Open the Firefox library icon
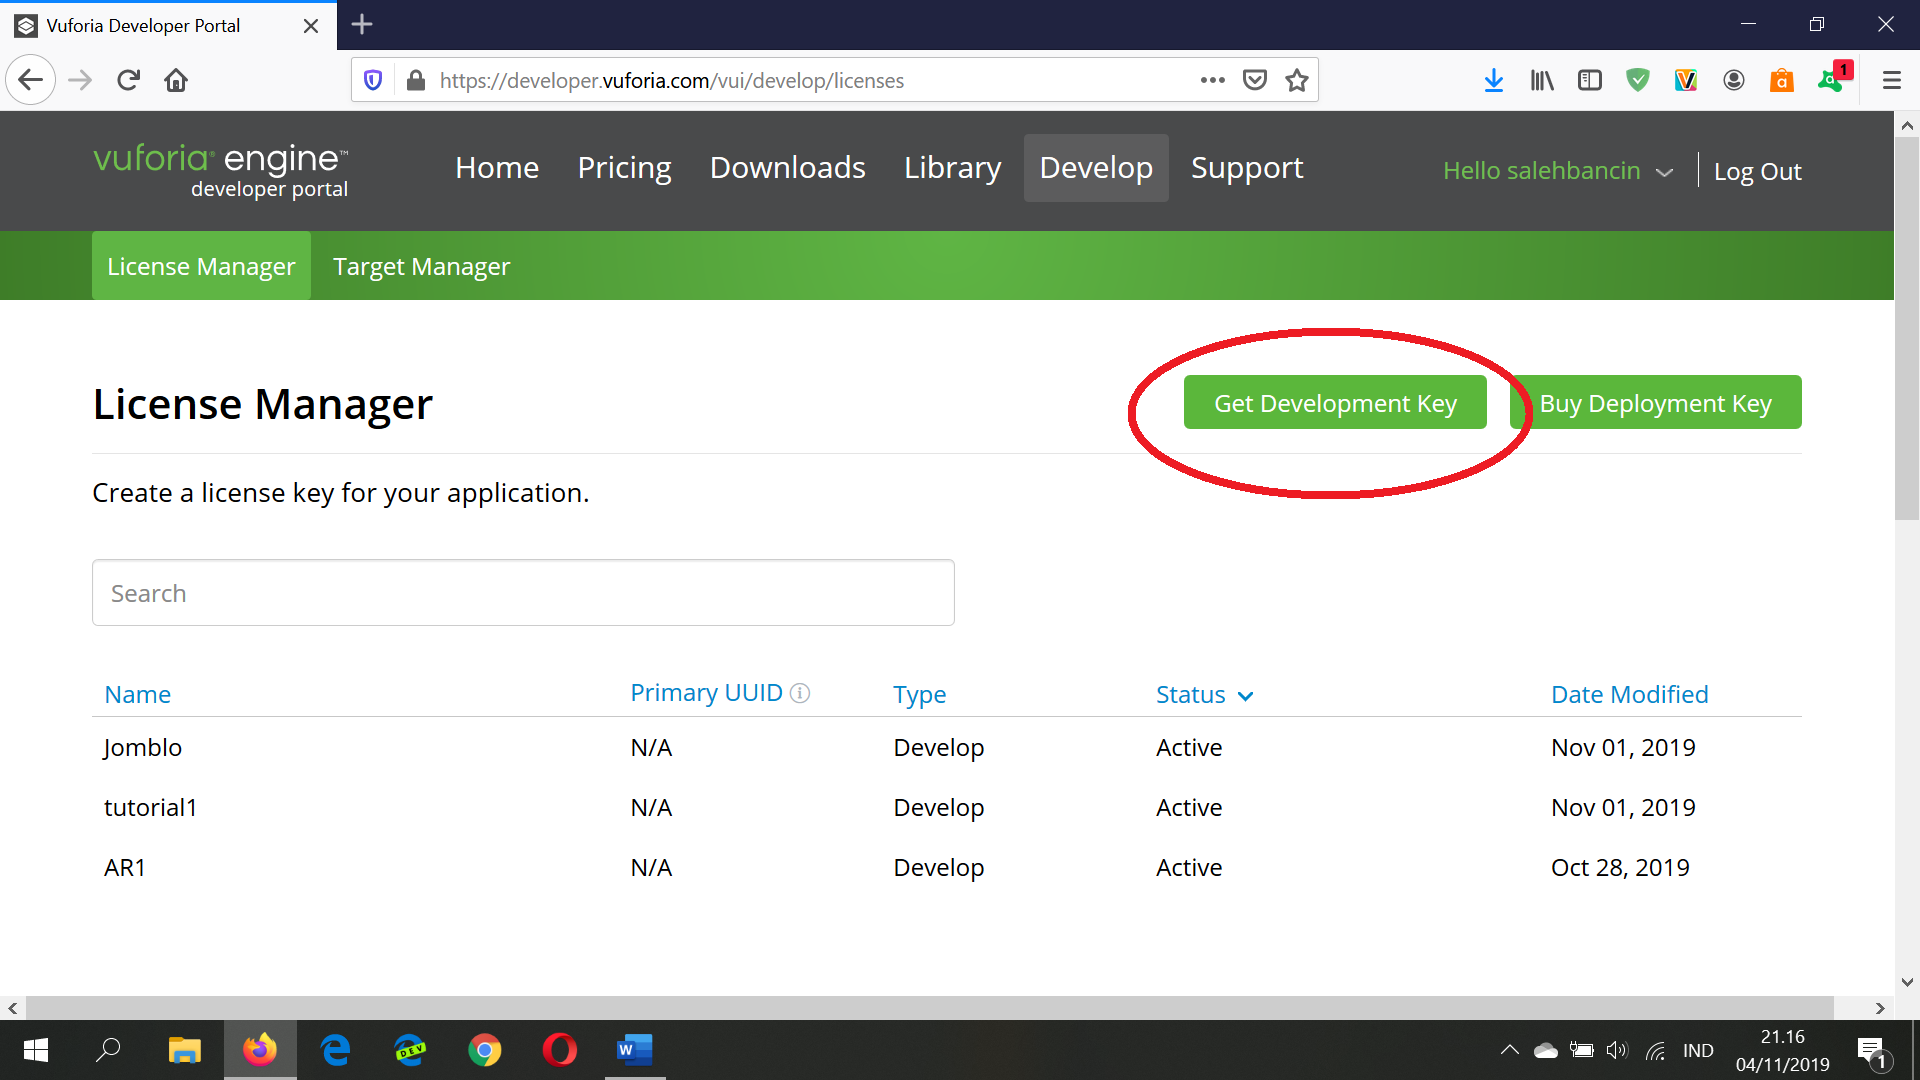 coord(1542,80)
